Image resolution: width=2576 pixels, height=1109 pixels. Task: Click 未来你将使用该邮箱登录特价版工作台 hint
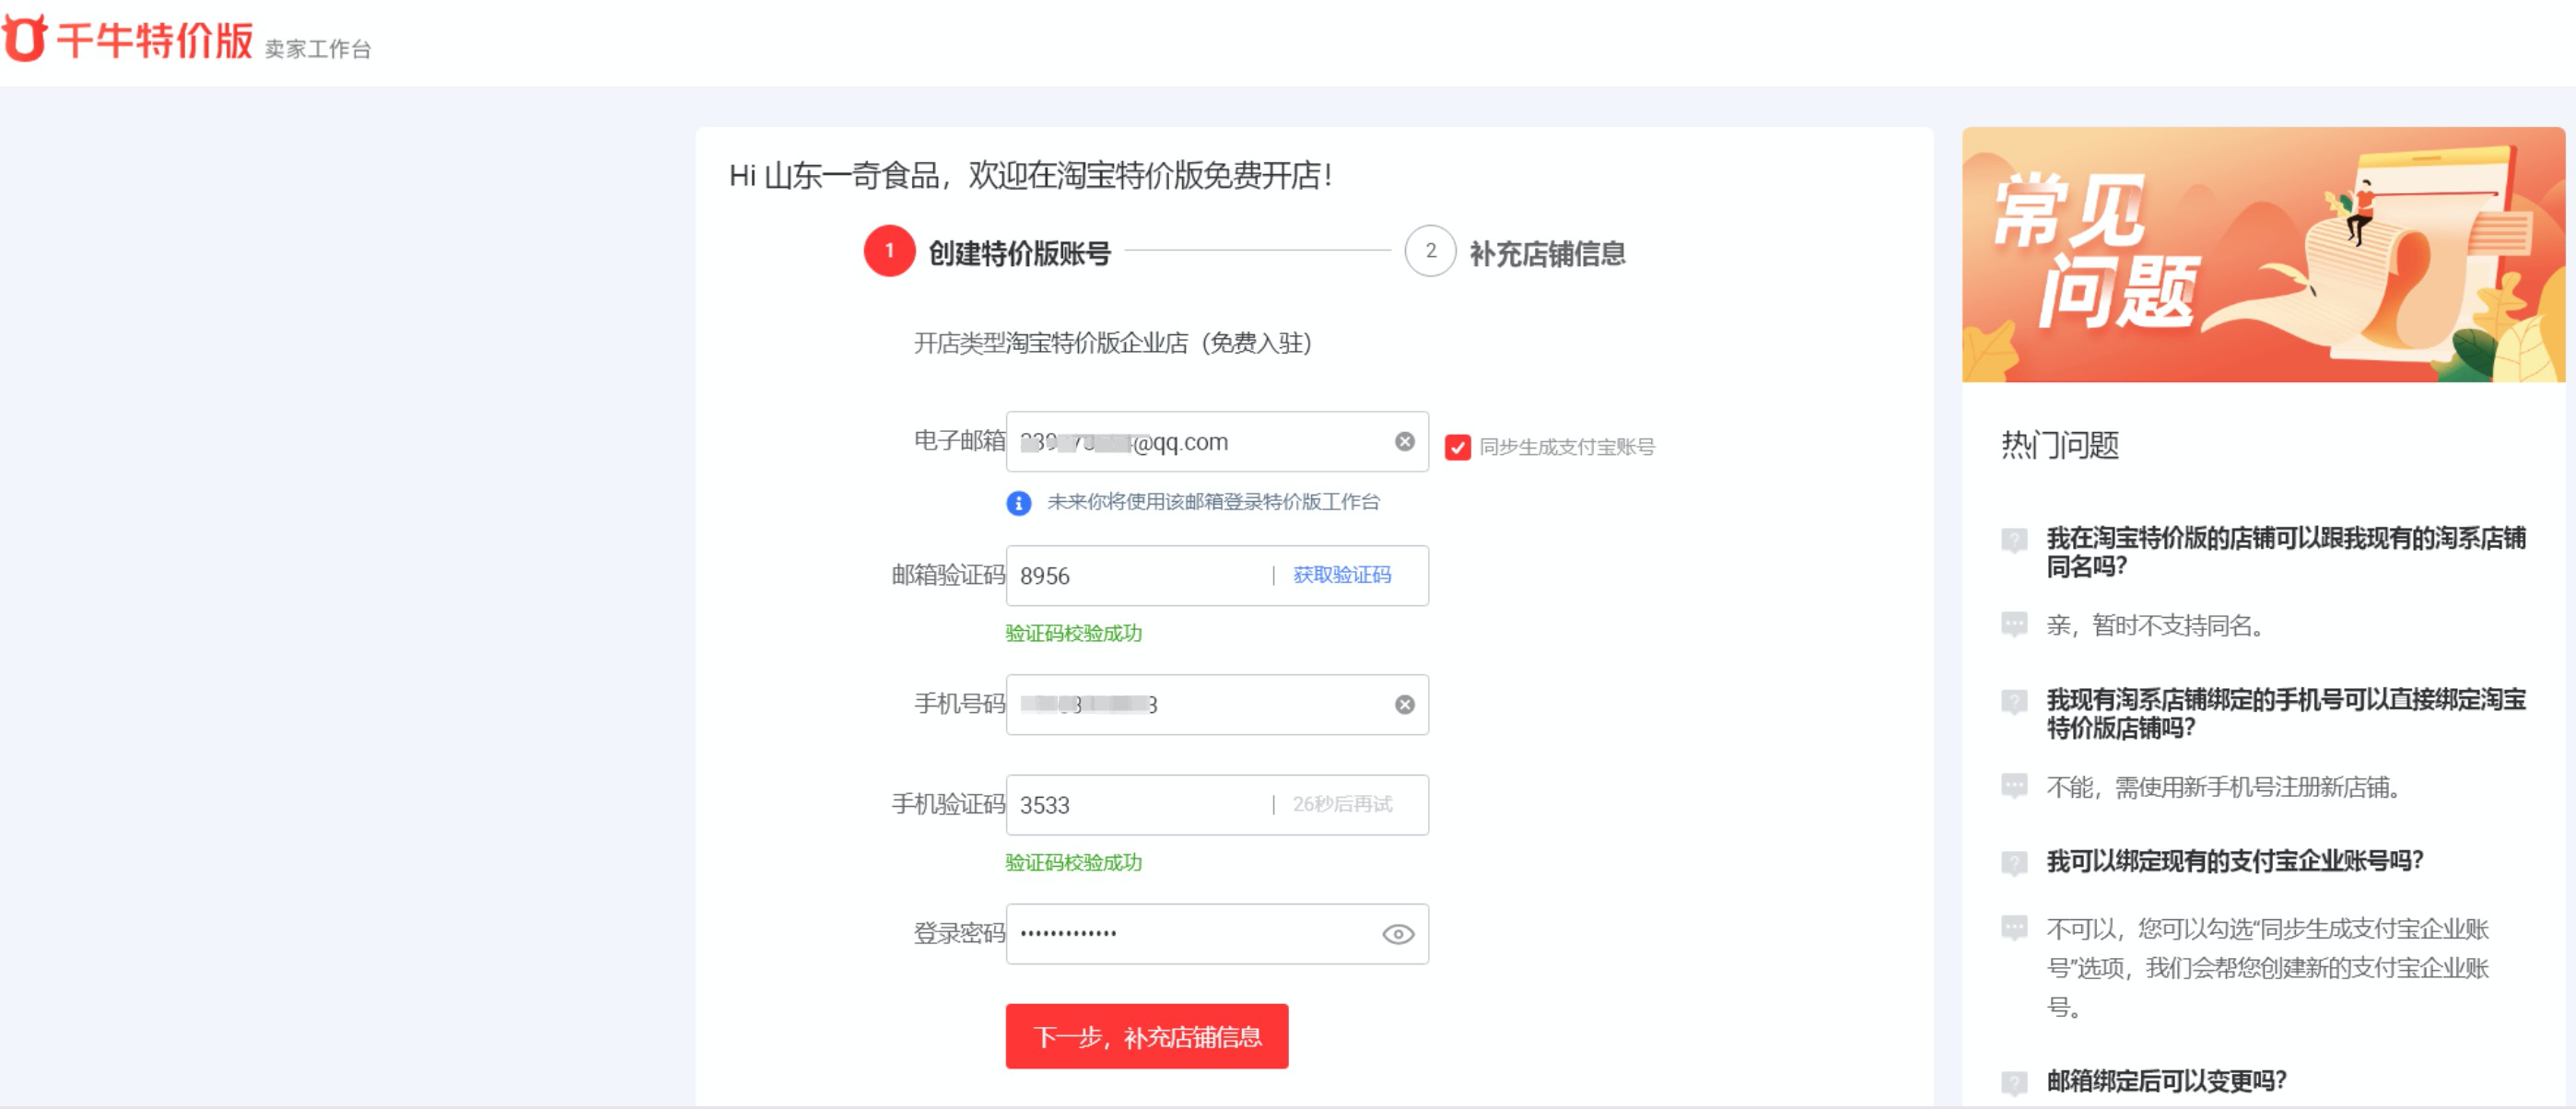point(1212,502)
